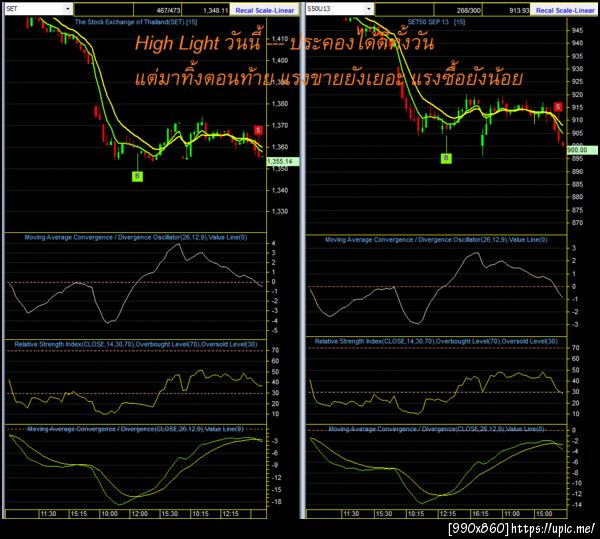Click the red S sell marker on SET chart
The image size is (600, 539).
point(258,130)
